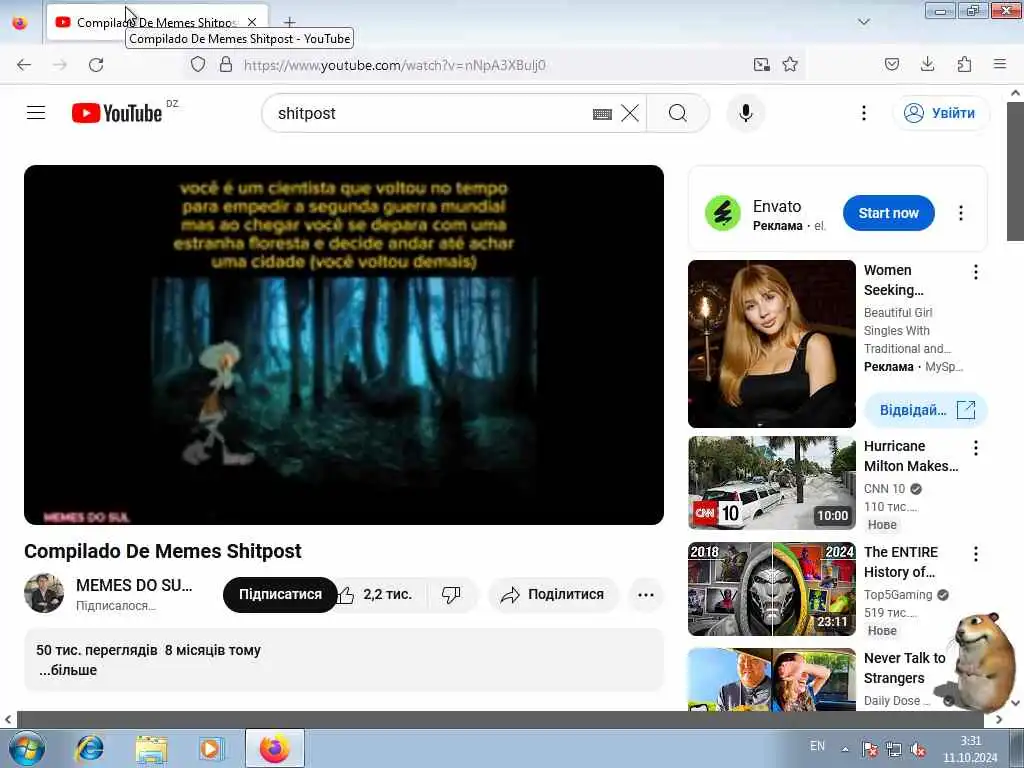Share the video via Поділитися

(552, 594)
